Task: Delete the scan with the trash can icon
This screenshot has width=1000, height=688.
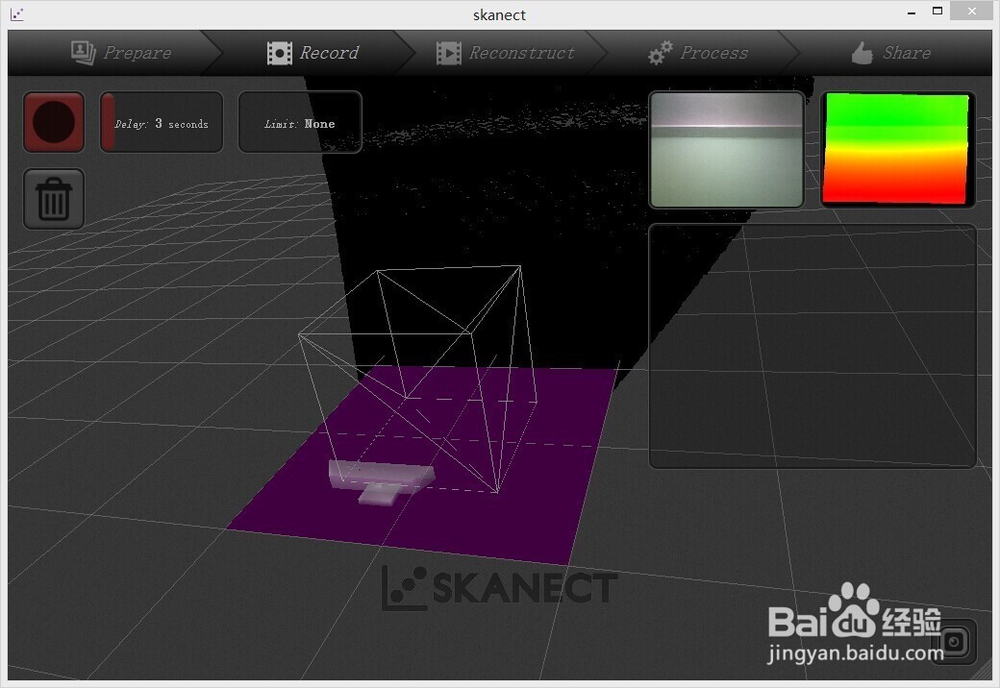Action: (x=54, y=199)
